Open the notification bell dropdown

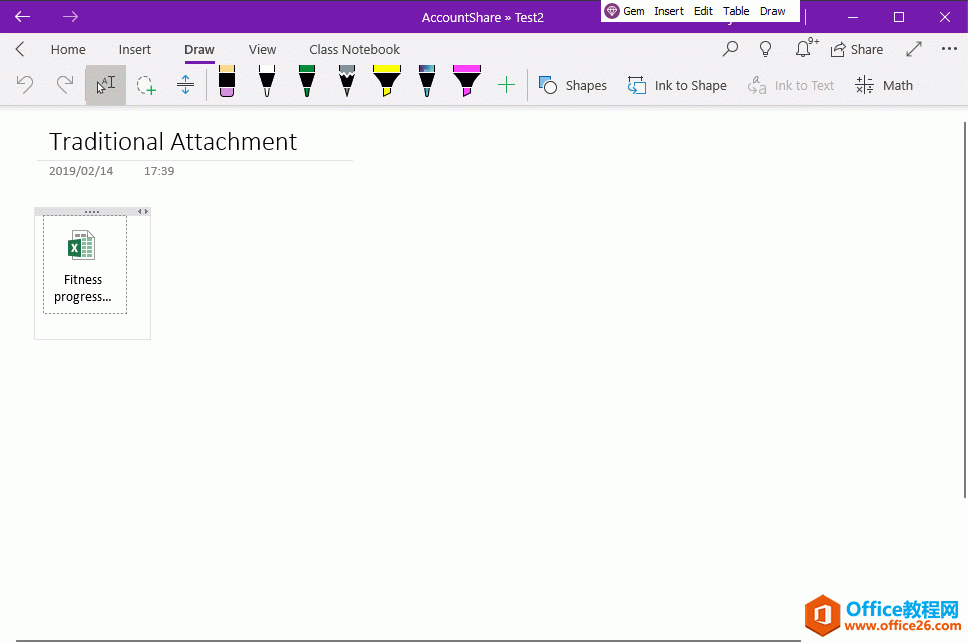tap(804, 48)
